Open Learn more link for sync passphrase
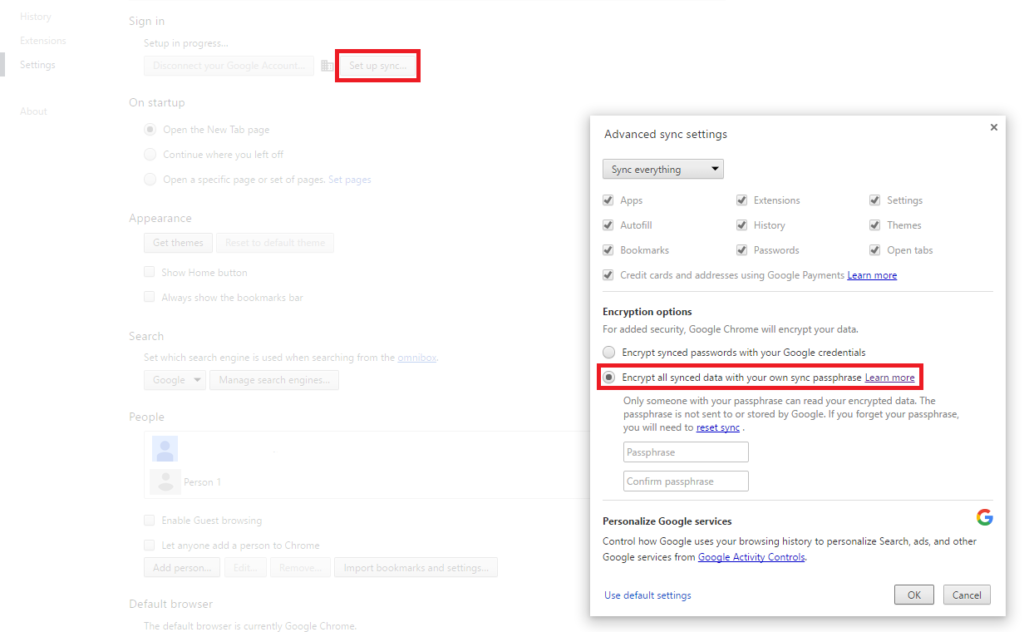 point(889,377)
